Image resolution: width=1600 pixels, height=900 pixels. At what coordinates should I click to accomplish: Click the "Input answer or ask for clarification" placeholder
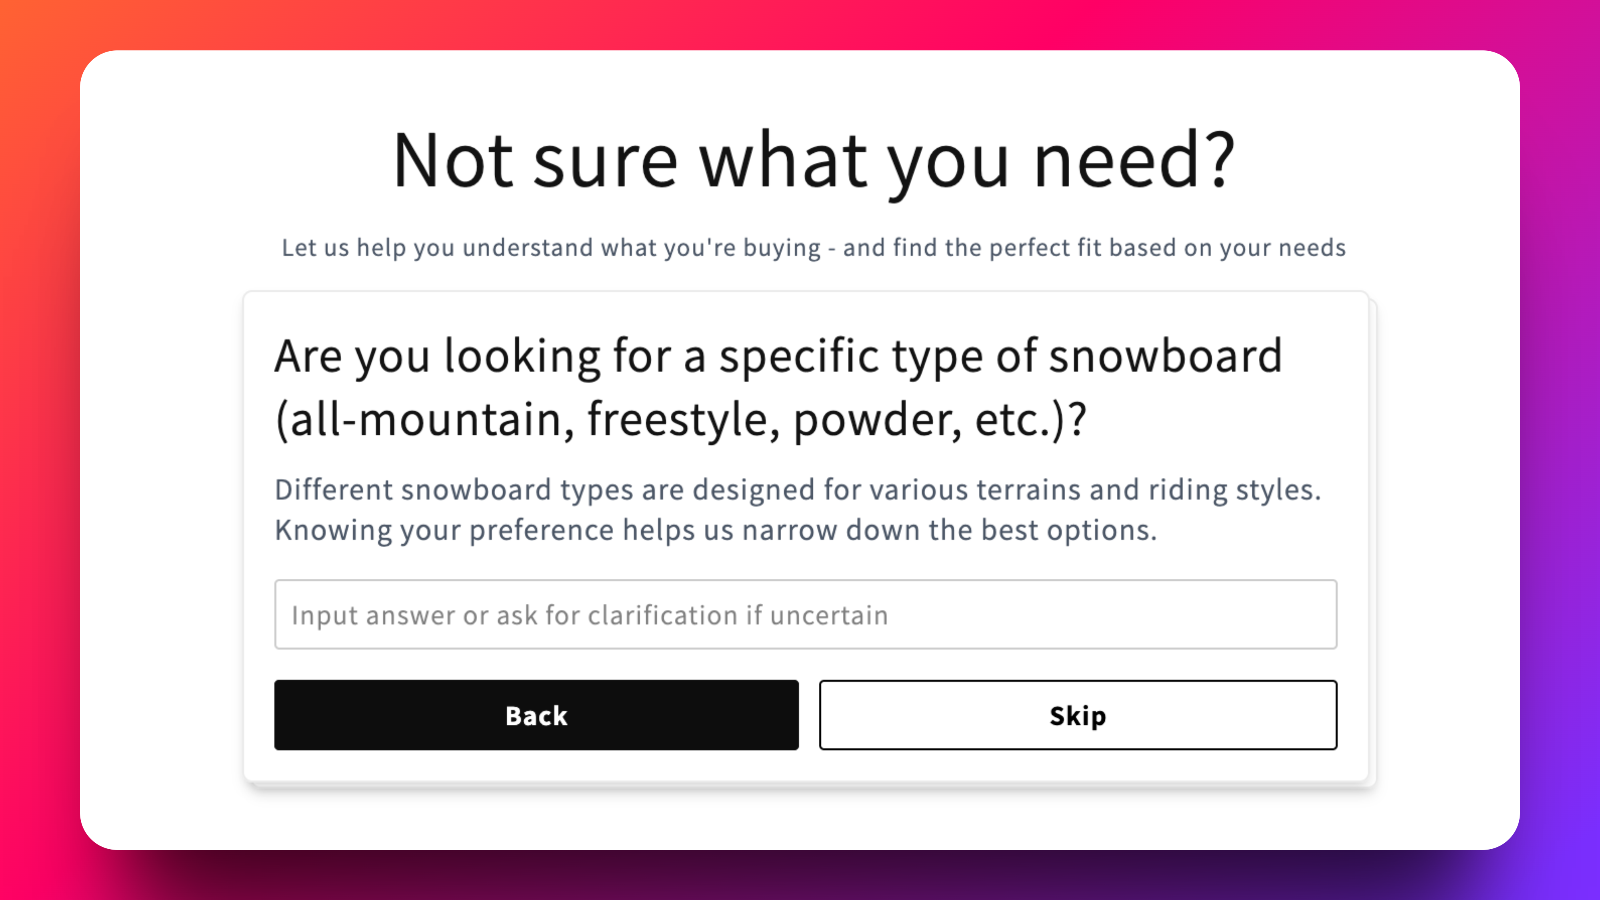pos(589,615)
